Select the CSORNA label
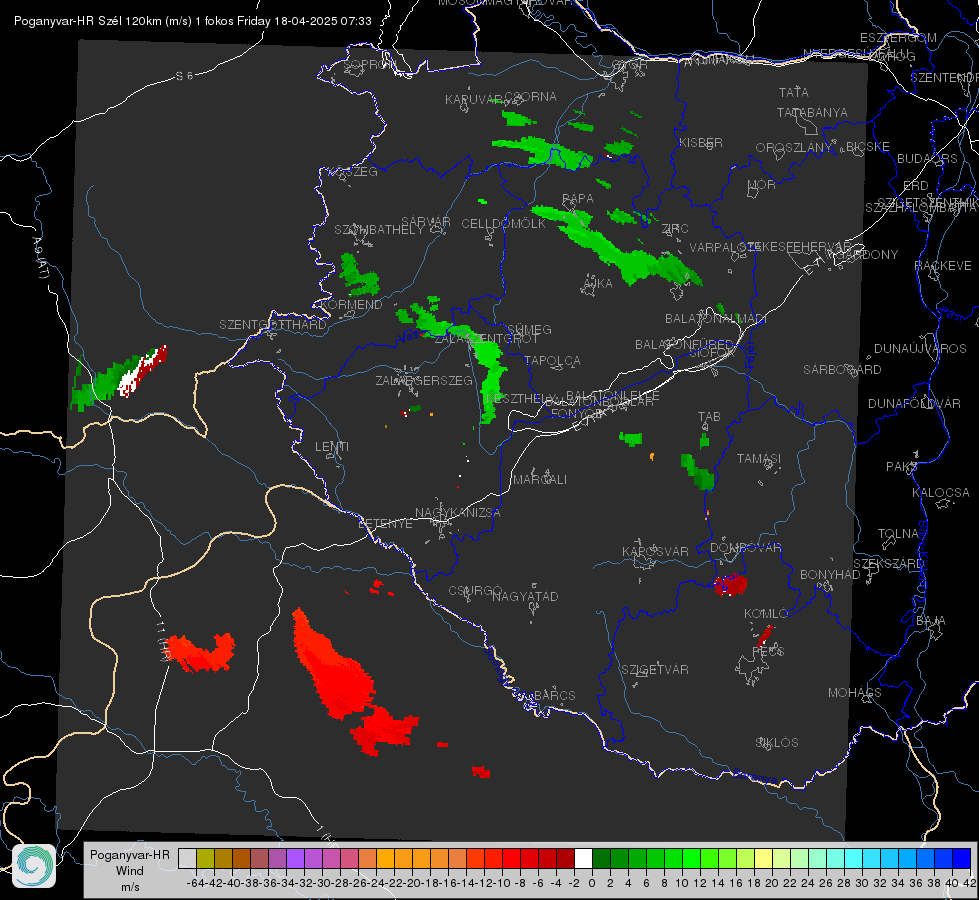Viewport: 979px width, 900px height. click(x=531, y=97)
